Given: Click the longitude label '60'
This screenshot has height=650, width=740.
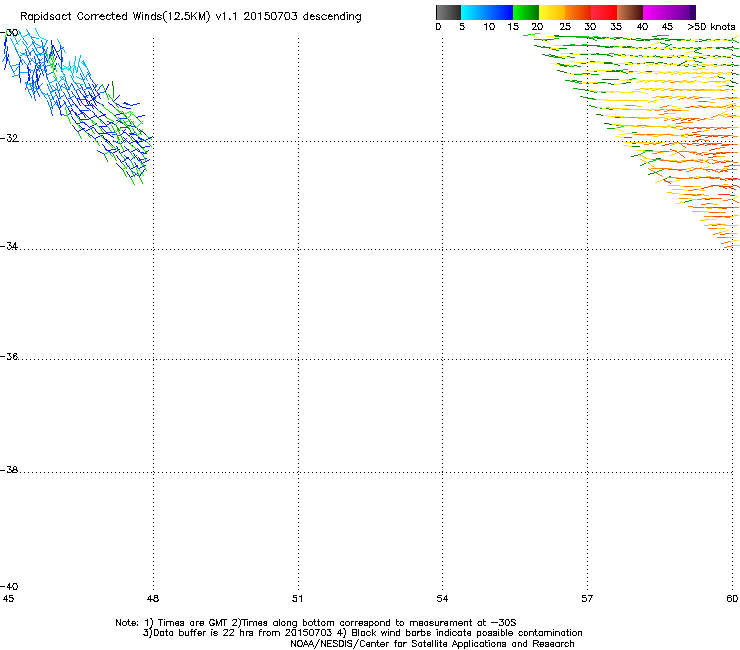Looking at the screenshot, I should tap(732, 599).
